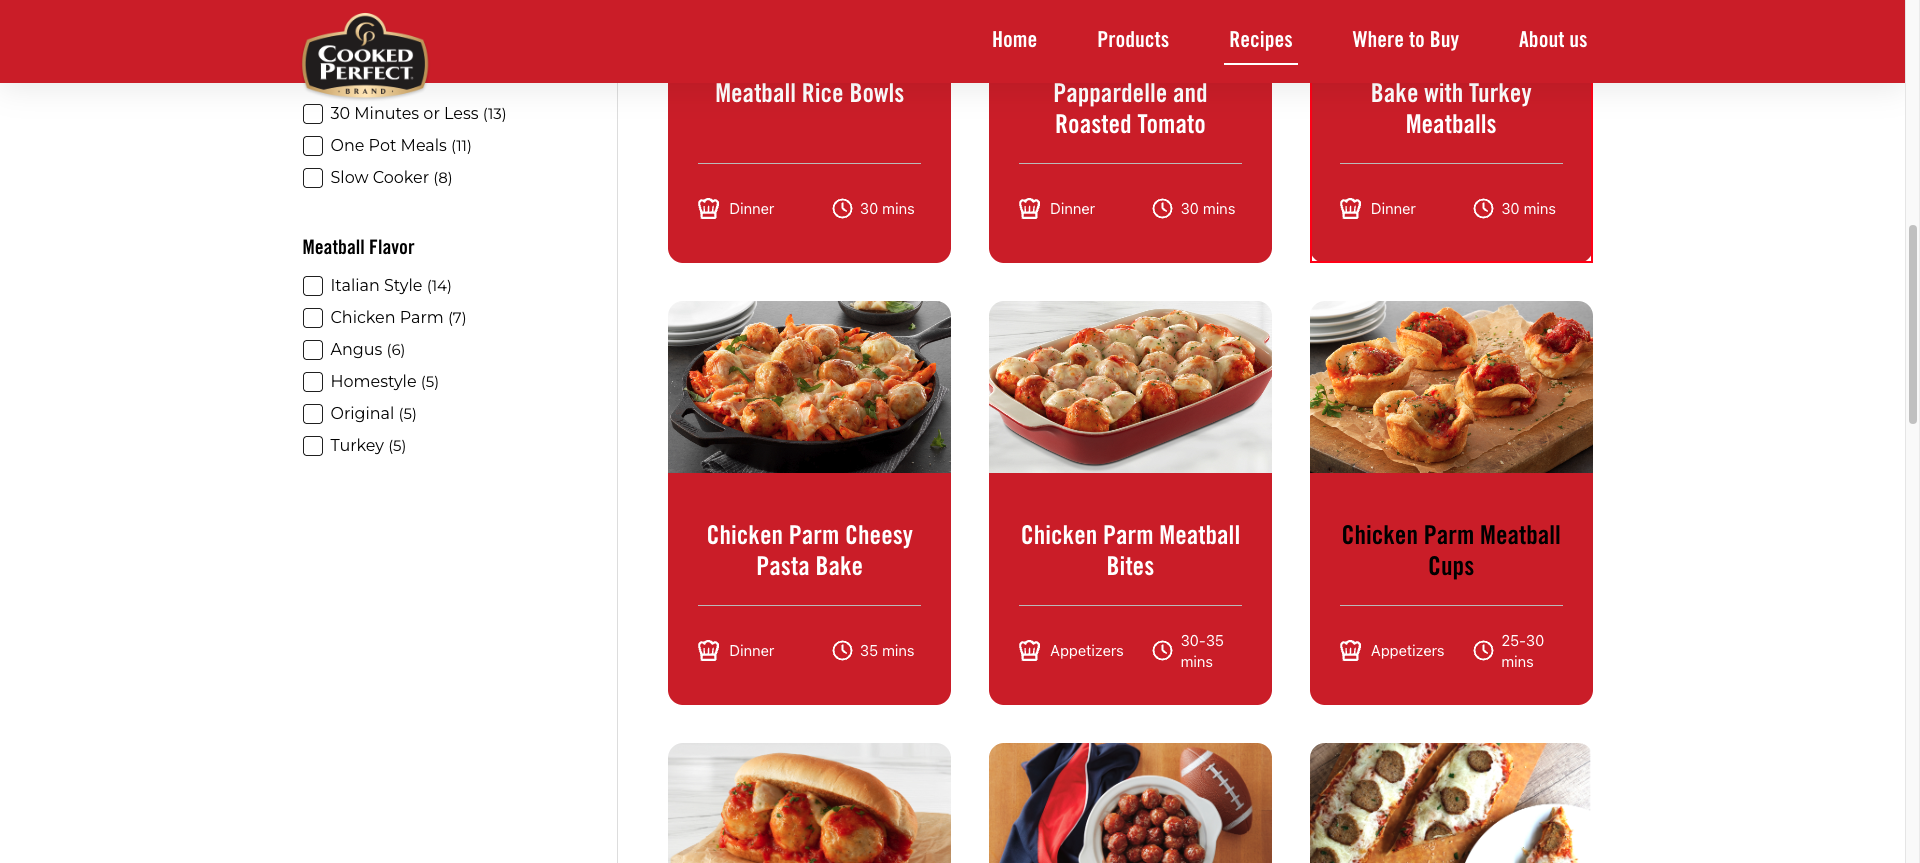Viewport: 1920px width, 863px height.
Task: Tick the Turkey meatball flavor checkbox
Action: click(x=313, y=446)
